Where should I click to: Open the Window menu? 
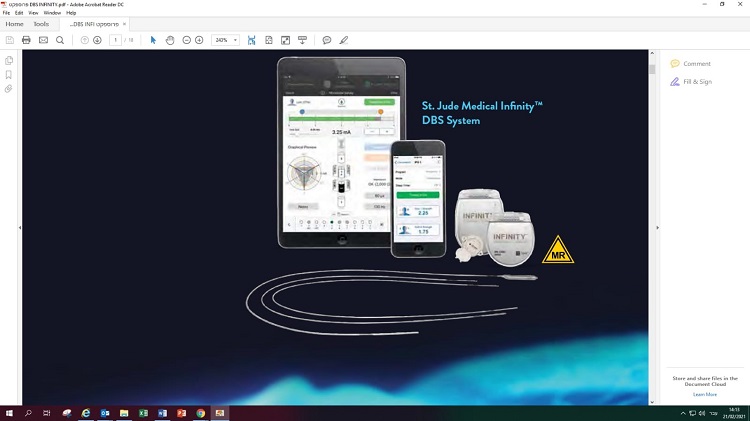coord(52,13)
